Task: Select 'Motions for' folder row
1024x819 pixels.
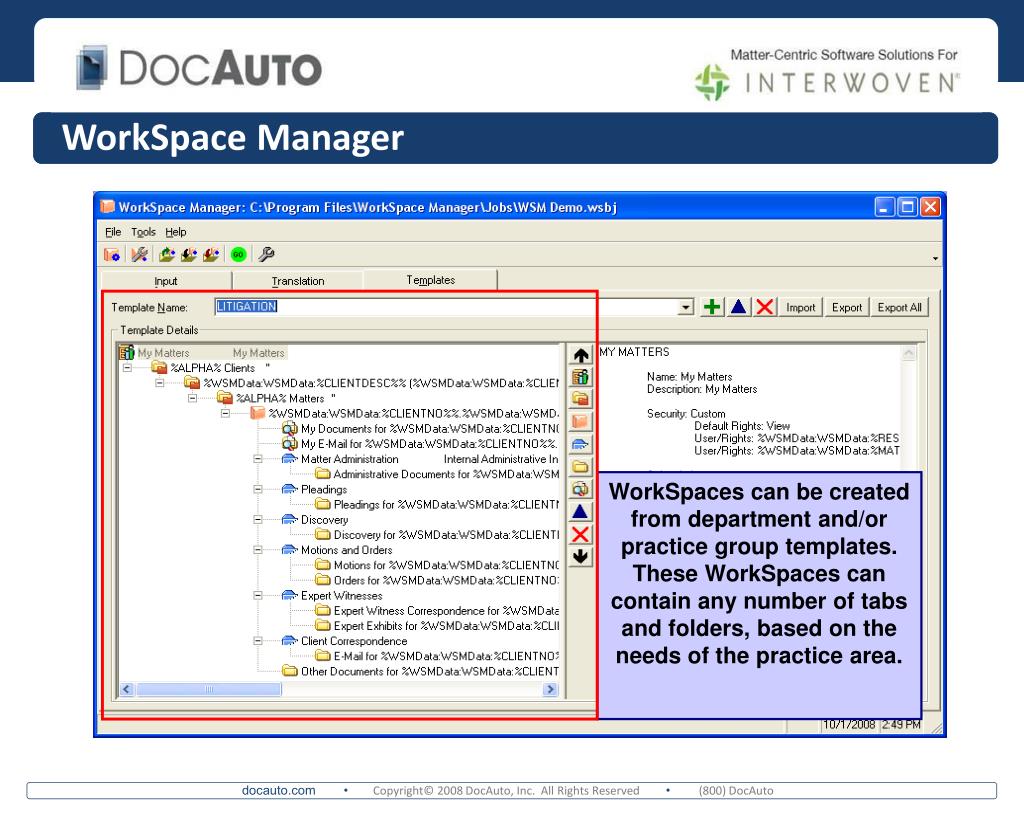Action: point(438,565)
